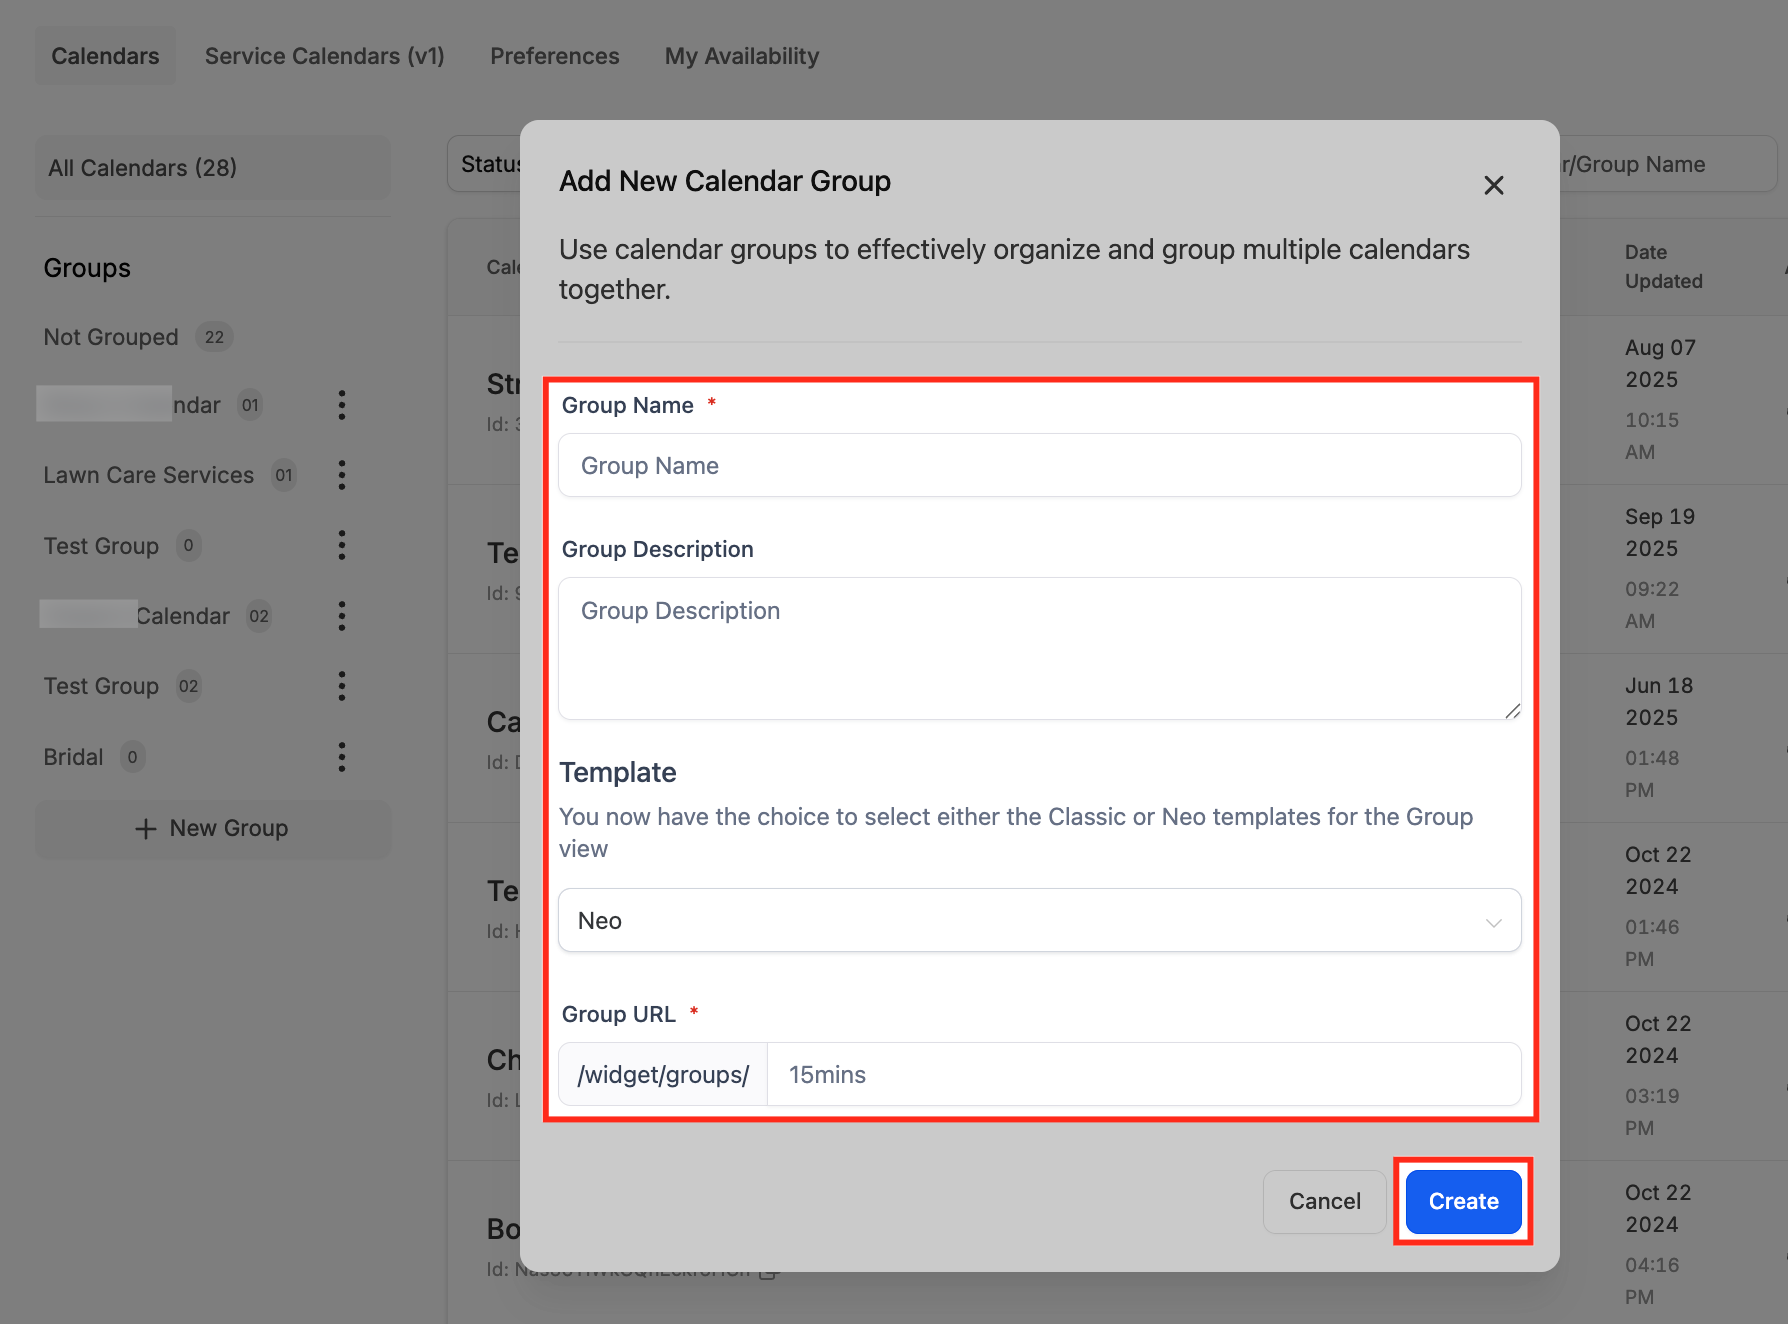Screen dimensions: 1788x1324
Task: Click the 'Jun 18 2025' date cell
Action: 1659,701
